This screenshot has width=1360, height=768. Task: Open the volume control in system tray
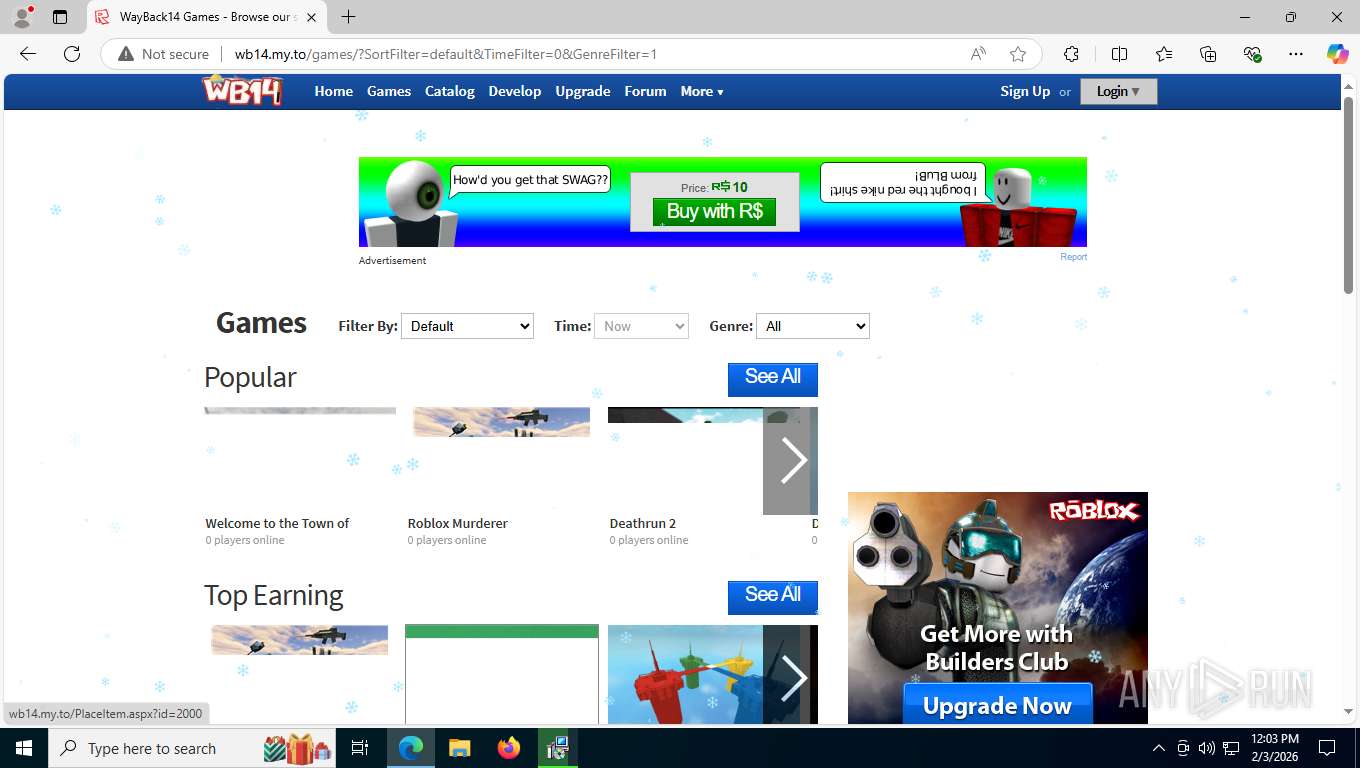click(1207, 748)
